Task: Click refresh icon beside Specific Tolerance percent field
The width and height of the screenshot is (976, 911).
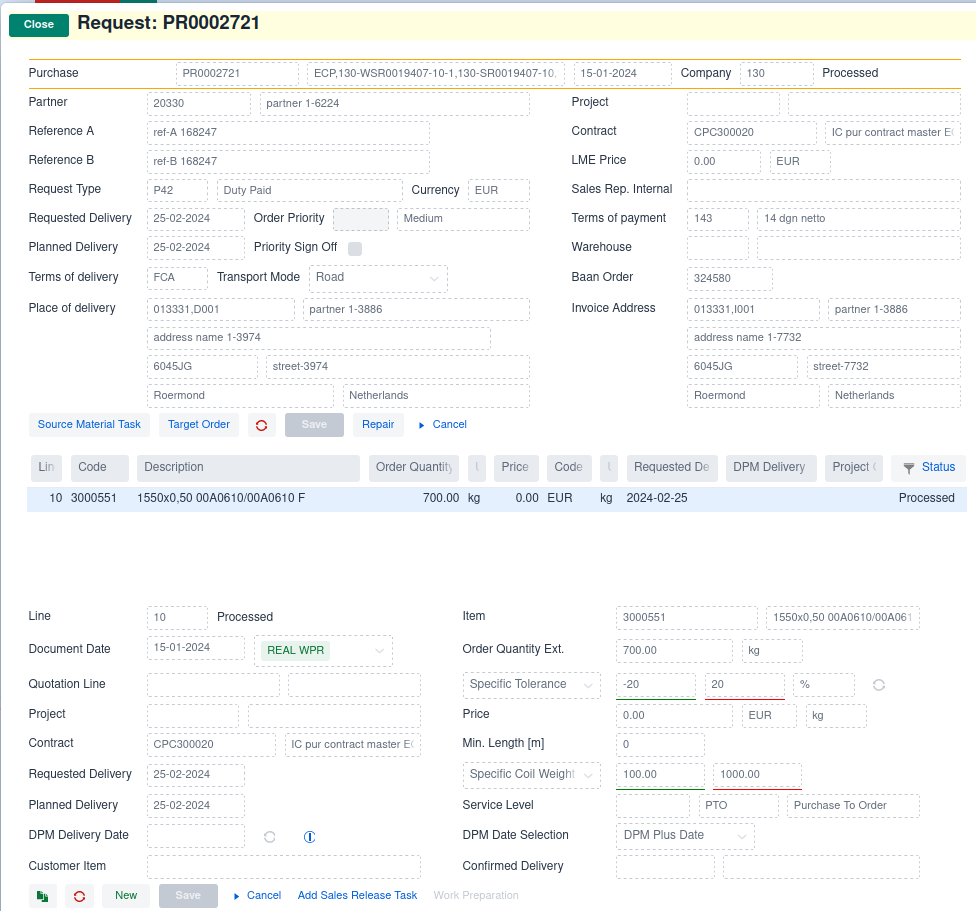Action: click(x=879, y=685)
